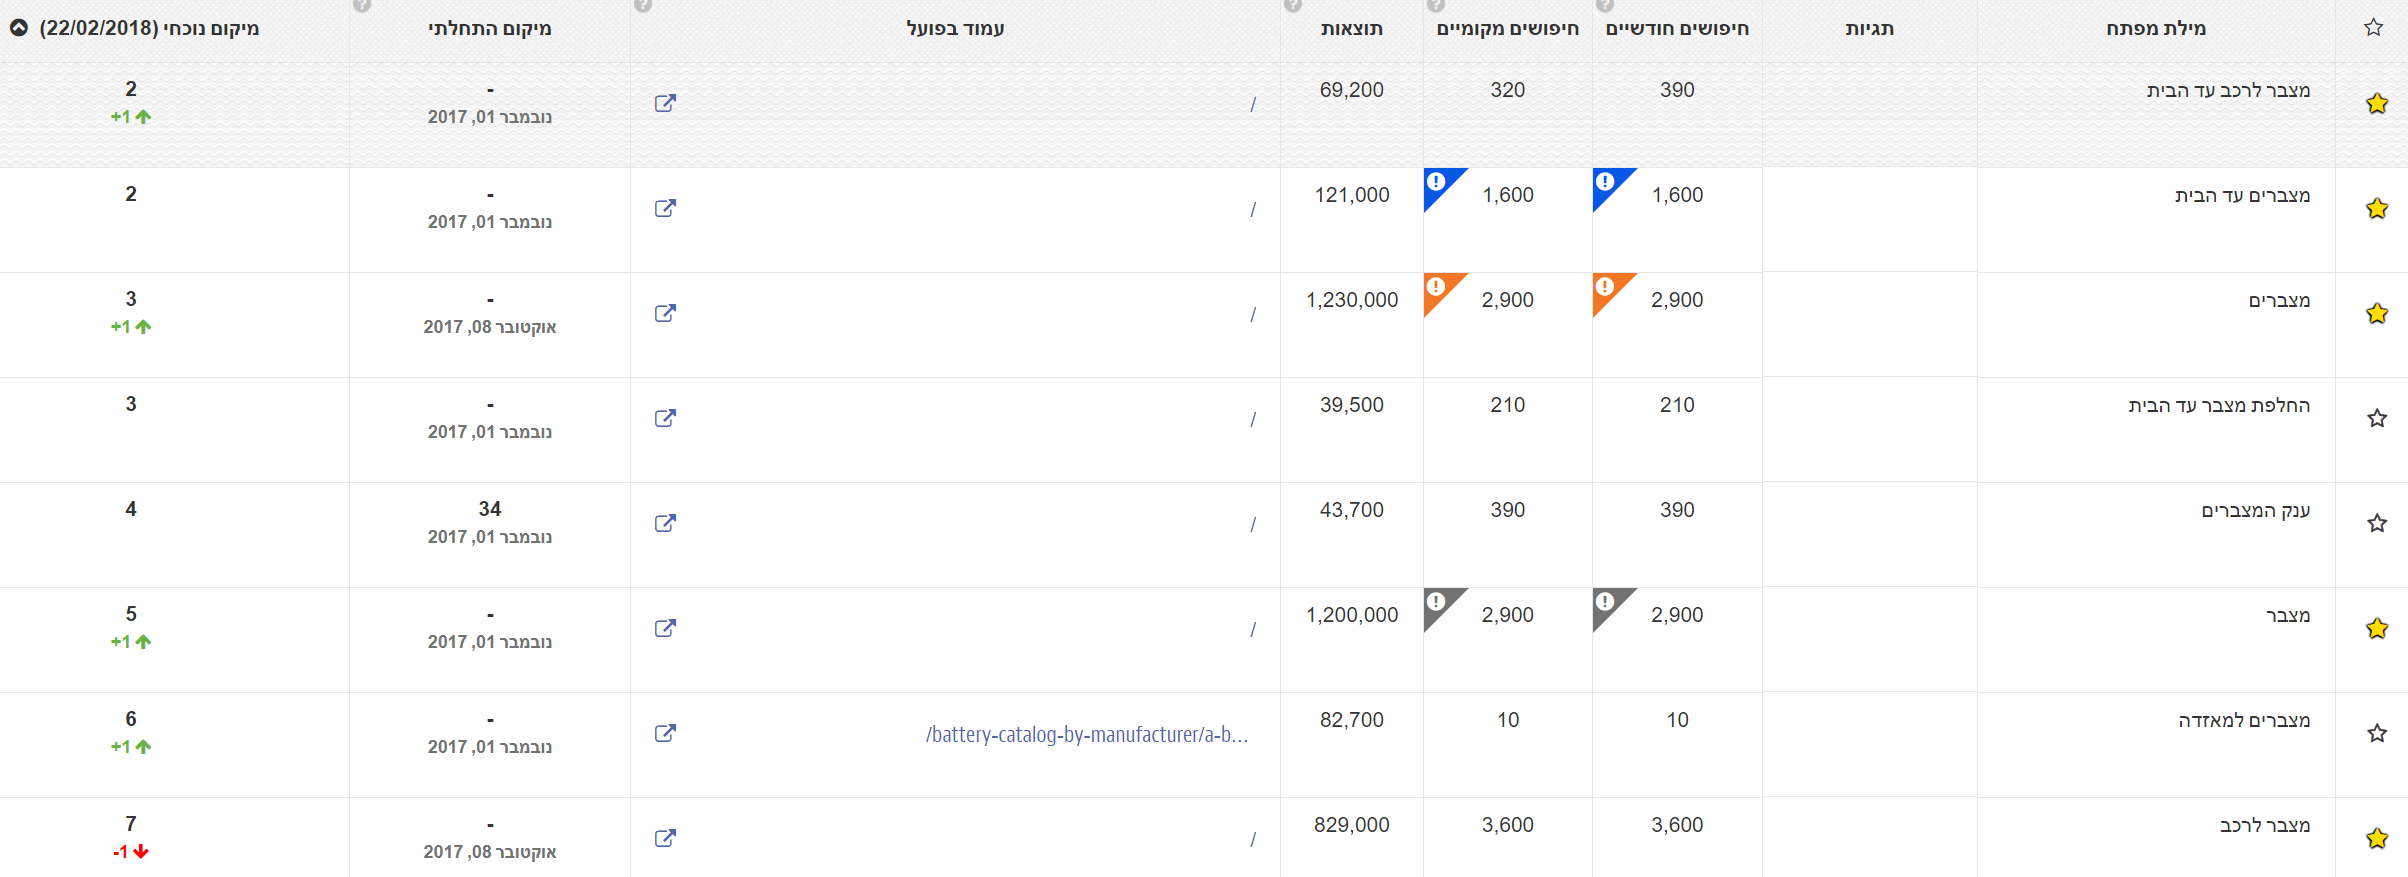
Task: Click the תוצאות column header
Action: (1352, 28)
